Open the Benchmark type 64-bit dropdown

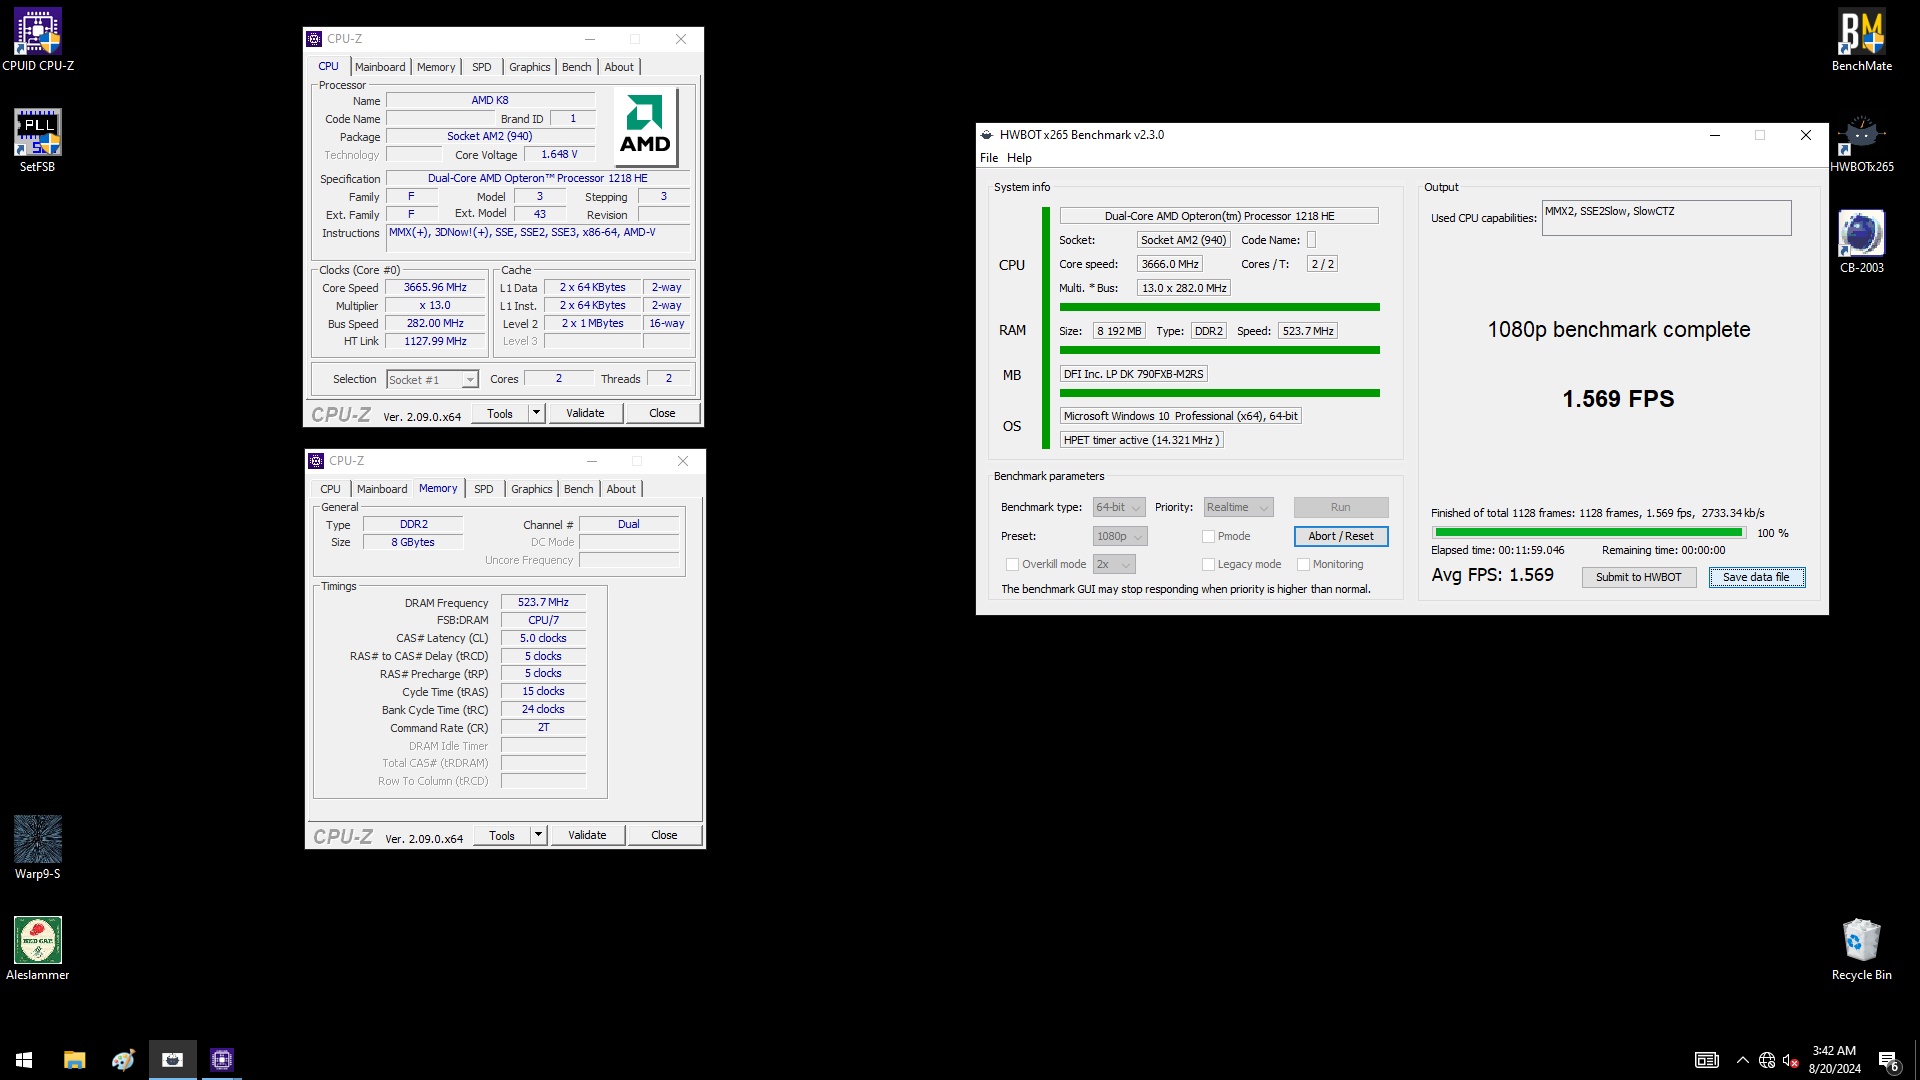1118,508
